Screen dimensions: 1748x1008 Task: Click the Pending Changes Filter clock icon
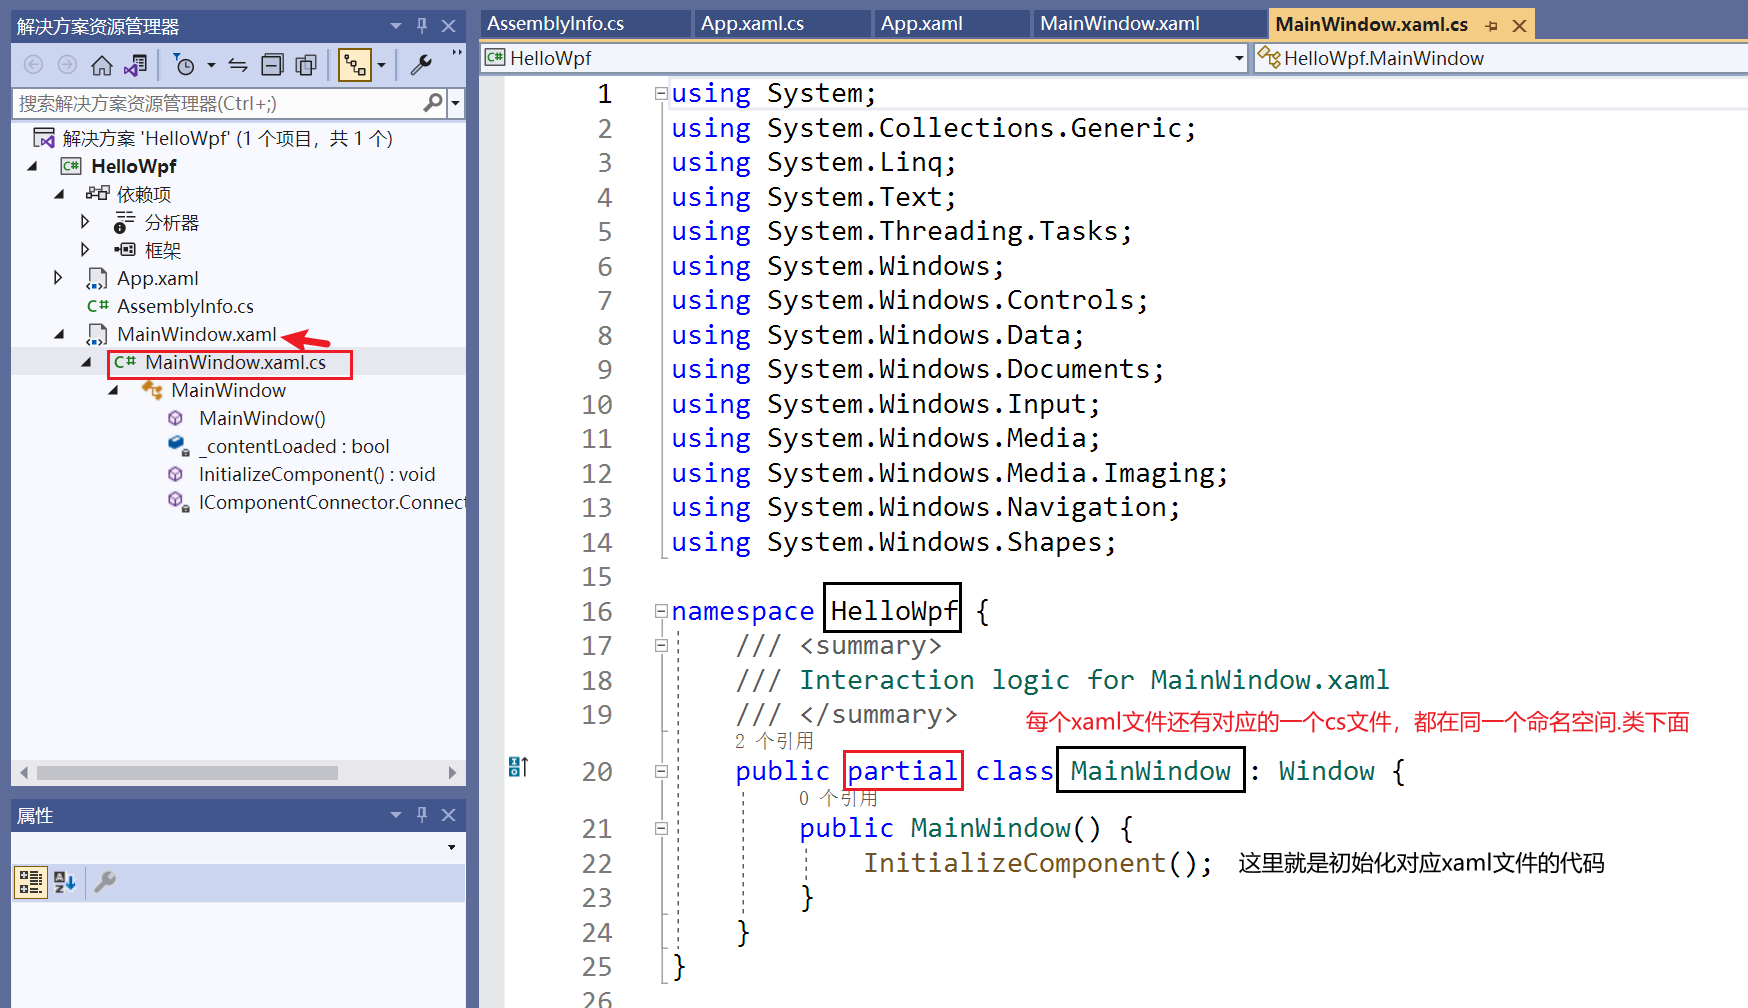184,66
